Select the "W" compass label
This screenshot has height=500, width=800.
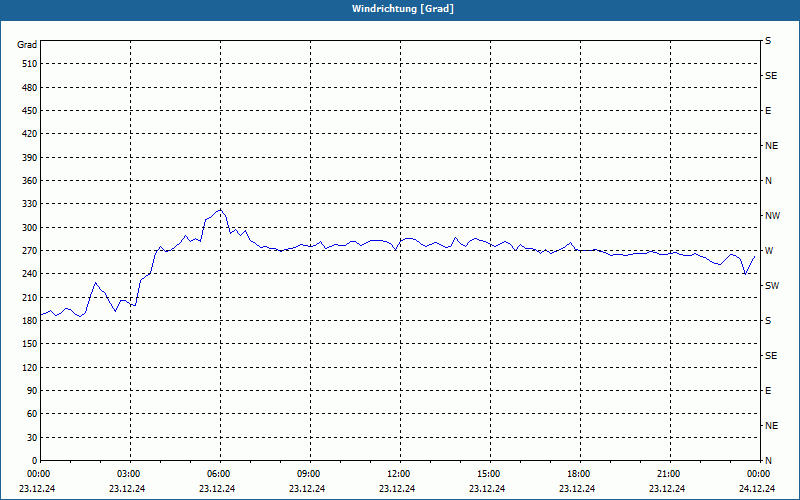click(769, 251)
